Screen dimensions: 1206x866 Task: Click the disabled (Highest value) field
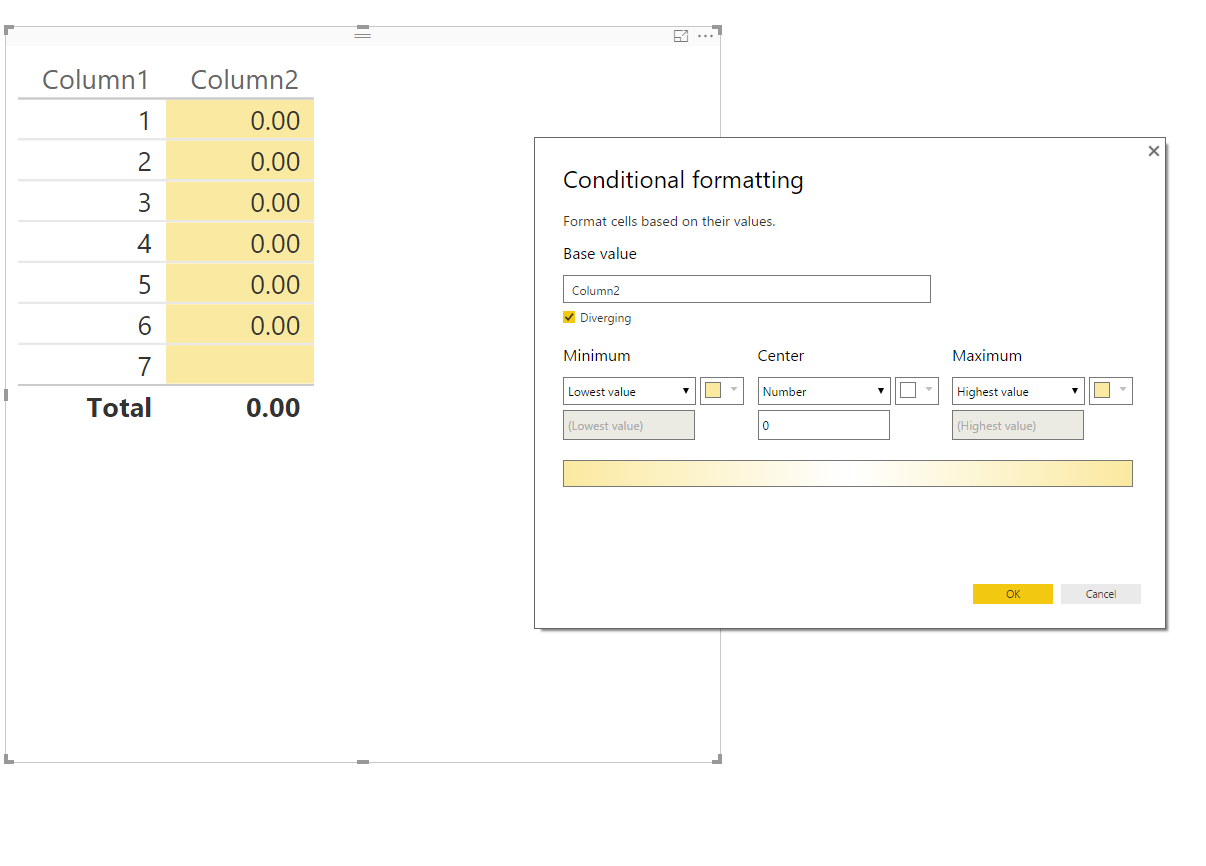pyautogui.click(x=1018, y=425)
